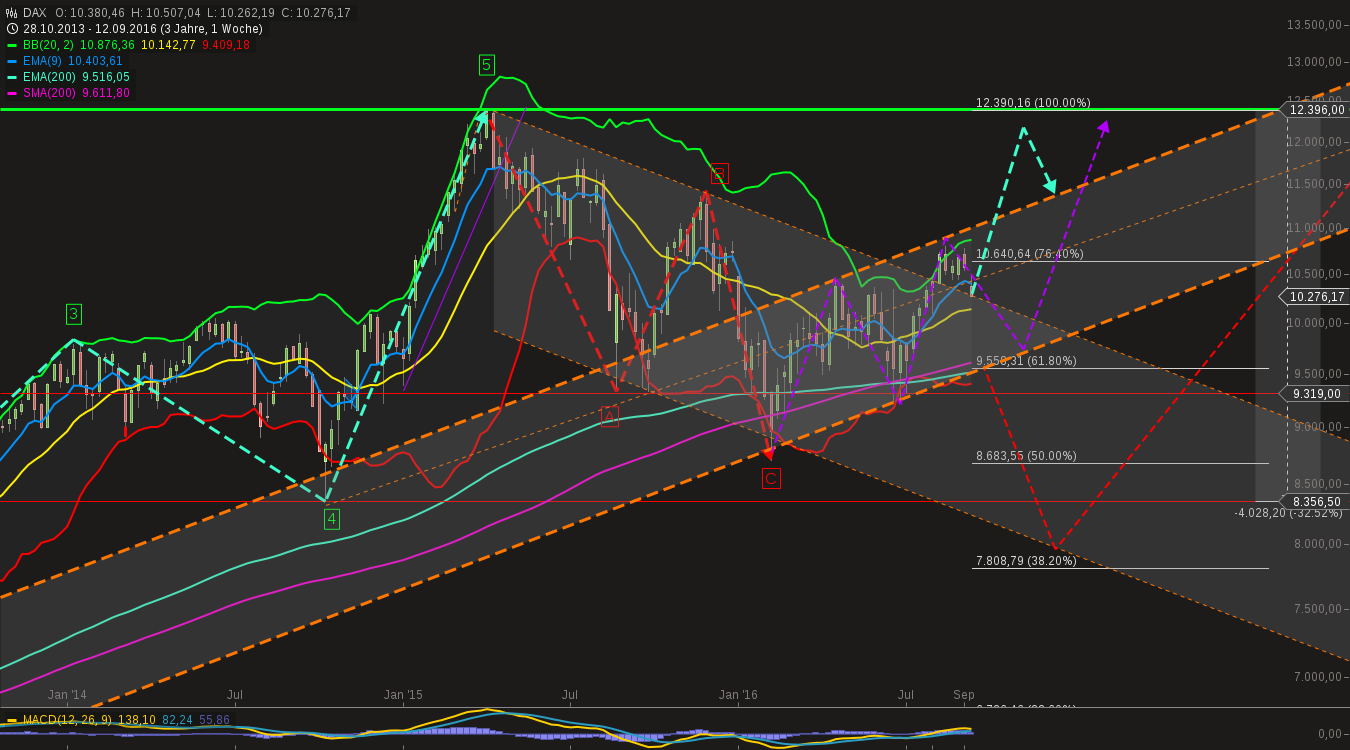Click the Sep time axis label
The height and width of the screenshot is (750, 1350).
[x=964, y=695]
